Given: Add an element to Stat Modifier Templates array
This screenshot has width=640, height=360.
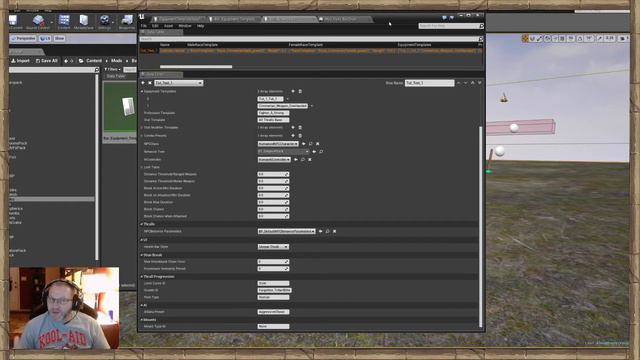Looking at the screenshot, I should [x=293, y=127].
